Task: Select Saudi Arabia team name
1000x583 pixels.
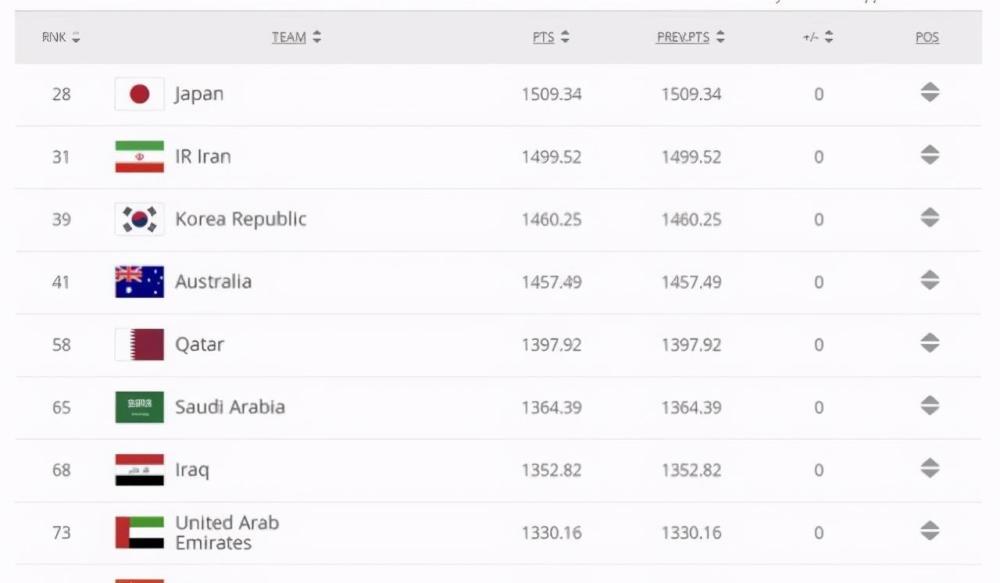Action: coord(230,407)
